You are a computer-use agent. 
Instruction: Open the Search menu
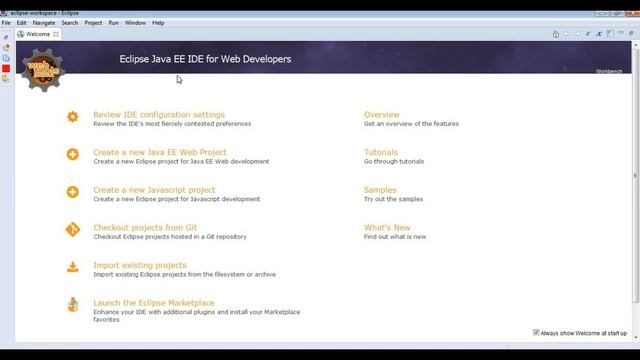70,23
